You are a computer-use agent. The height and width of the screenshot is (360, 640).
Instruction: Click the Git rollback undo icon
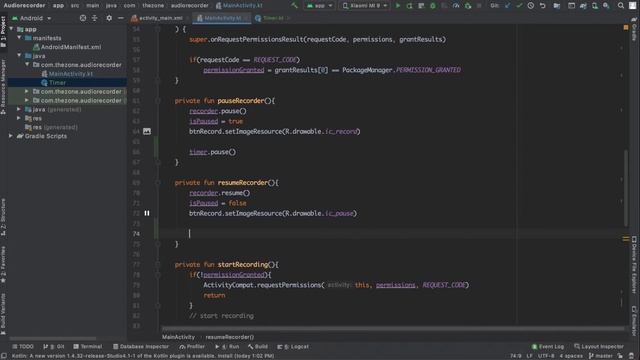tap(542, 6)
